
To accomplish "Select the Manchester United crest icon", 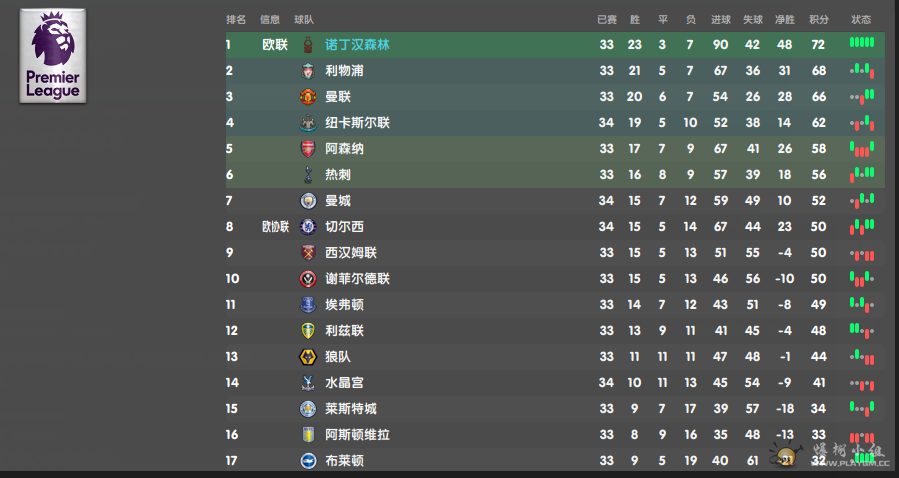I will point(308,97).
